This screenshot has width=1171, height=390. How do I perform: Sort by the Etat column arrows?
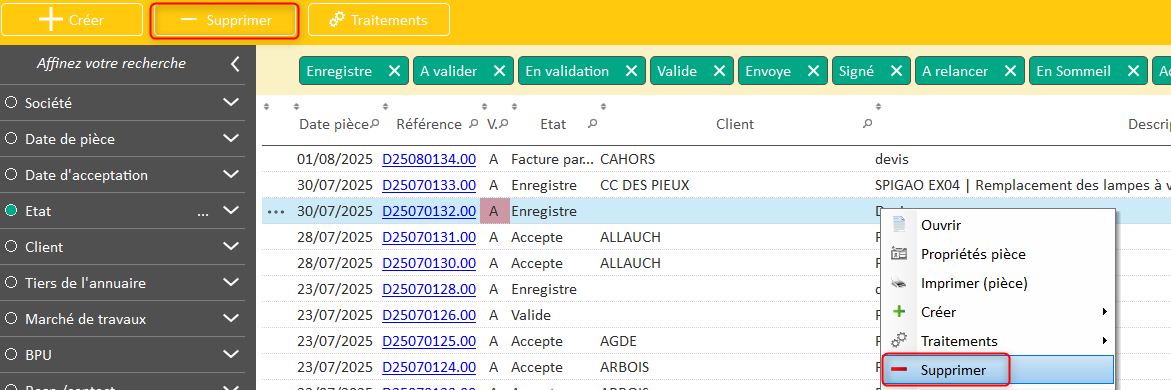tap(514, 106)
